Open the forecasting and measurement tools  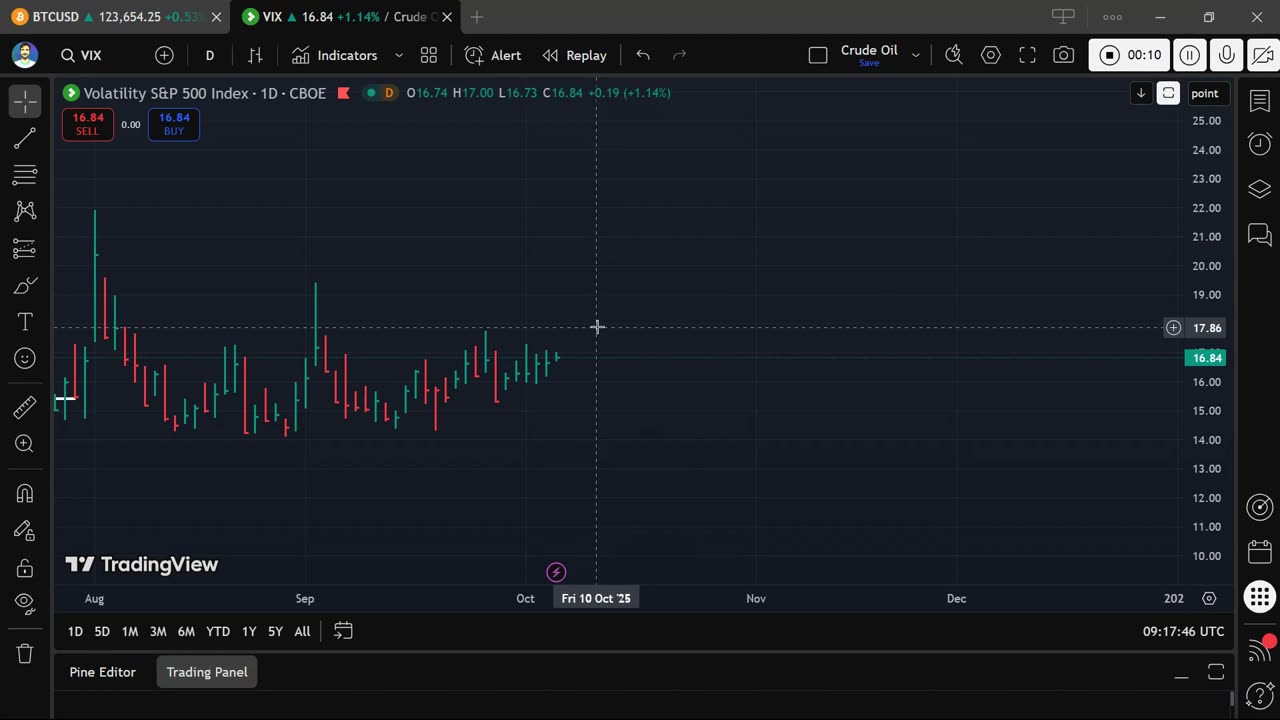(x=25, y=248)
